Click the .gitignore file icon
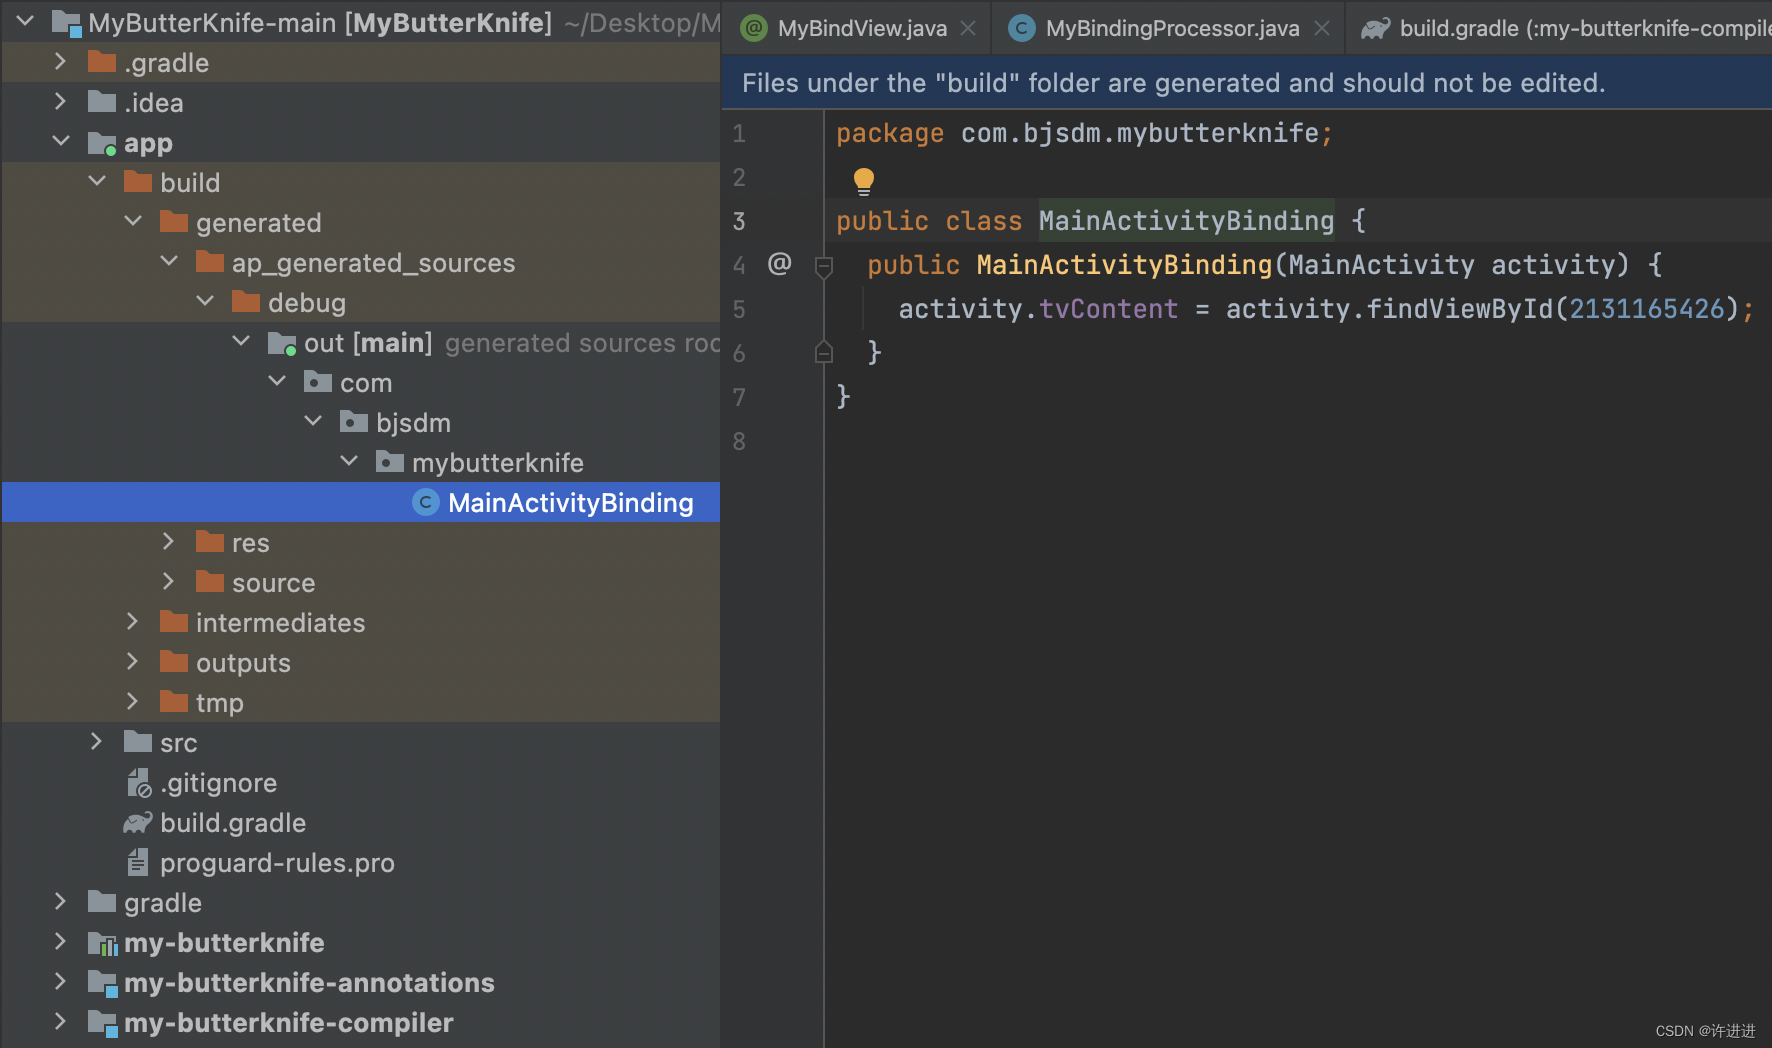Image resolution: width=1772 pixels, height=1048 pixels. tap(138, 782)
